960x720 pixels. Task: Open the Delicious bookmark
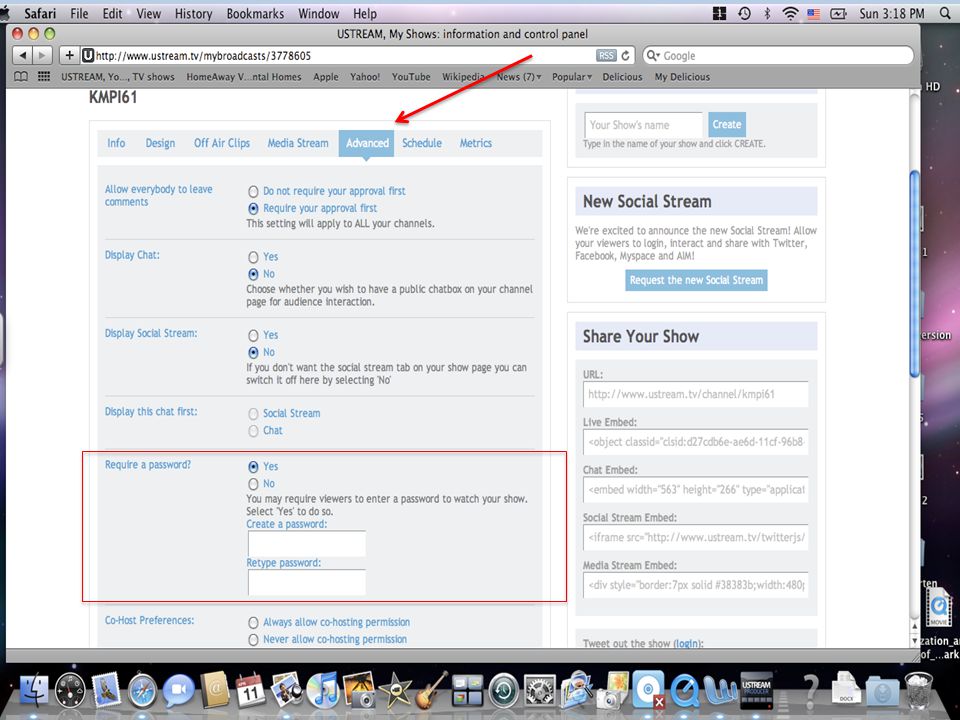(622, 77)
